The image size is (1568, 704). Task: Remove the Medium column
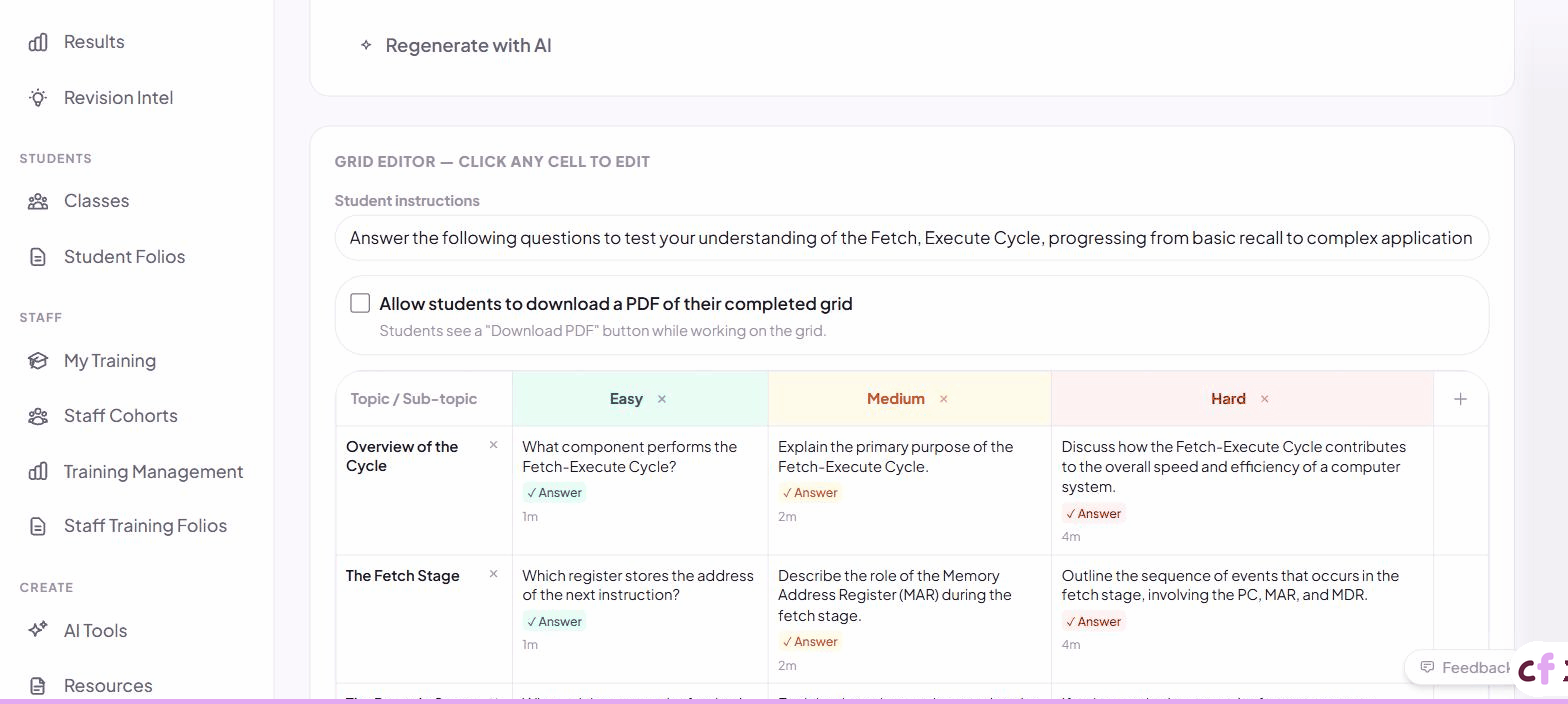pyautogui.click(x=943, y=399)
